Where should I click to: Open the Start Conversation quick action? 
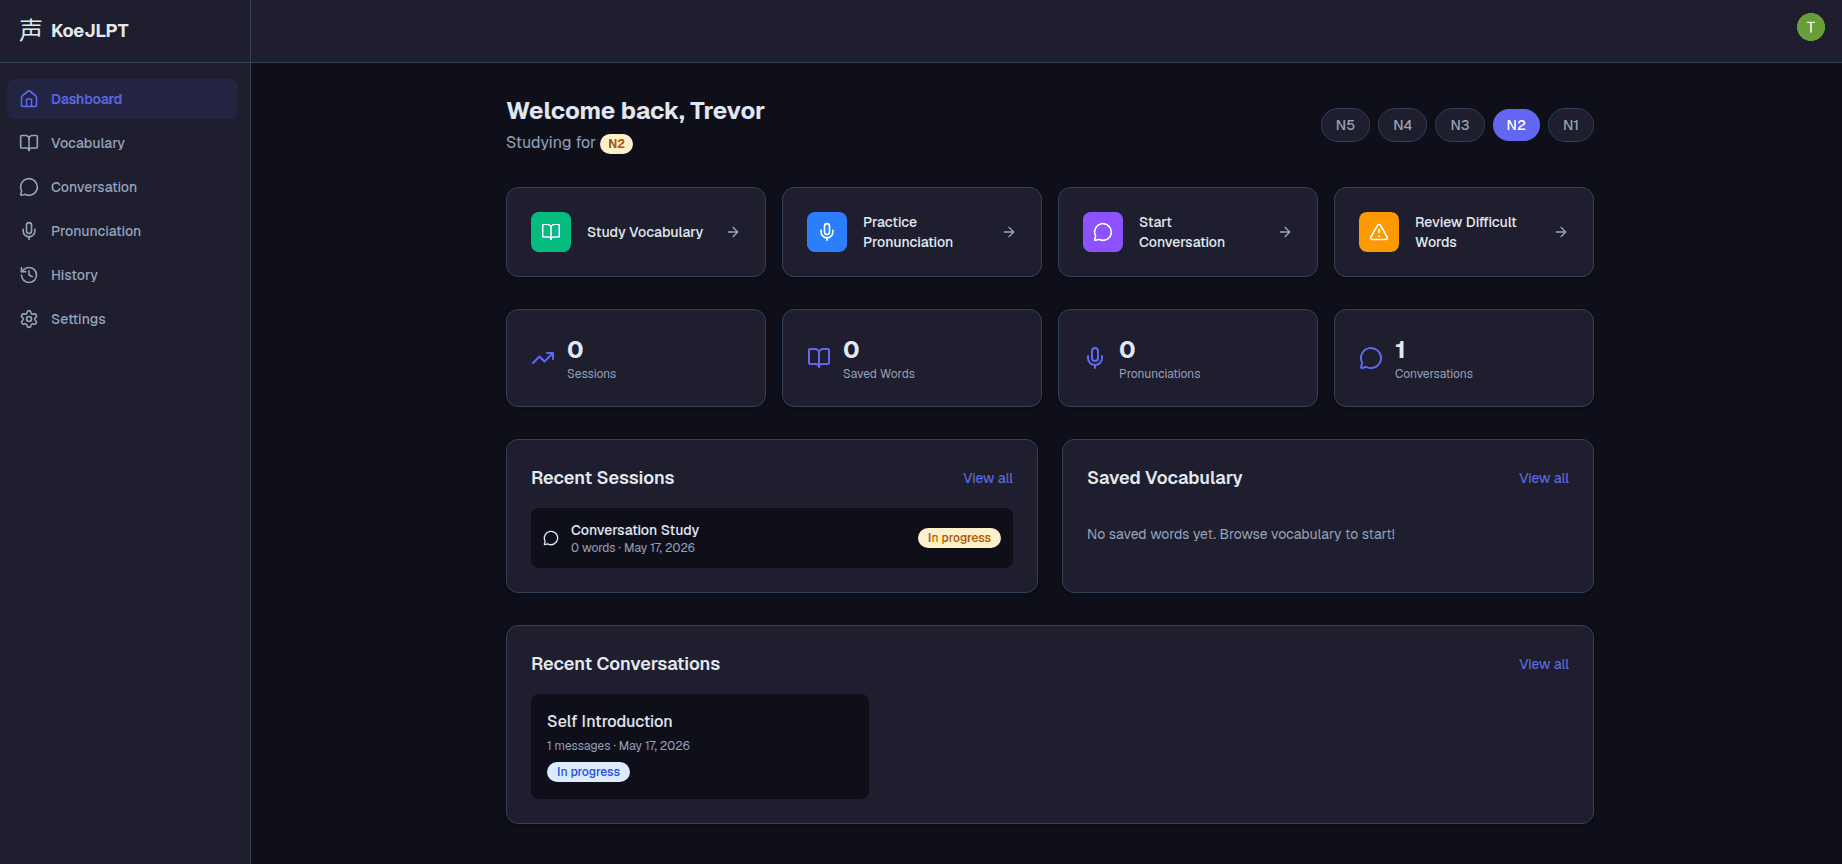pyautogui.click(x=1188, y=232)
